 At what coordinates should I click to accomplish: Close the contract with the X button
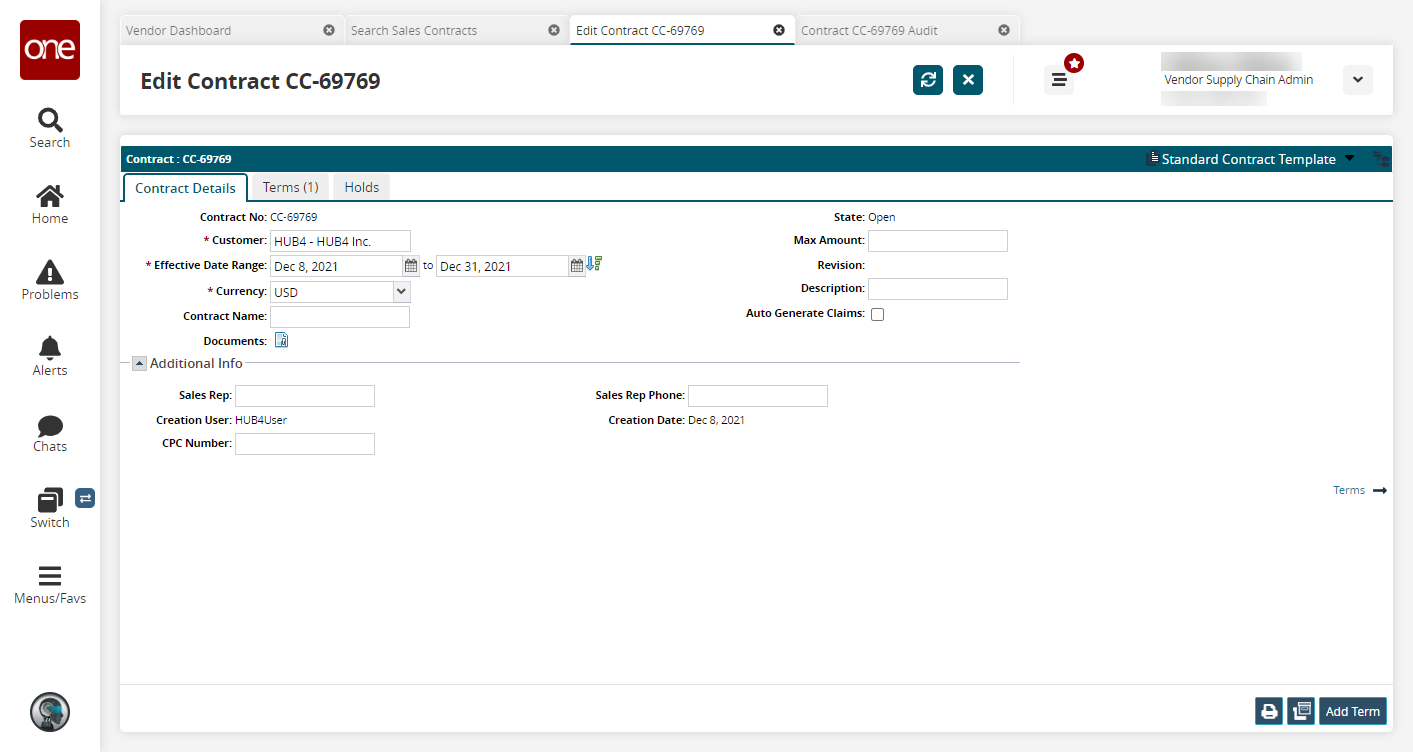(x=968, y=80)
